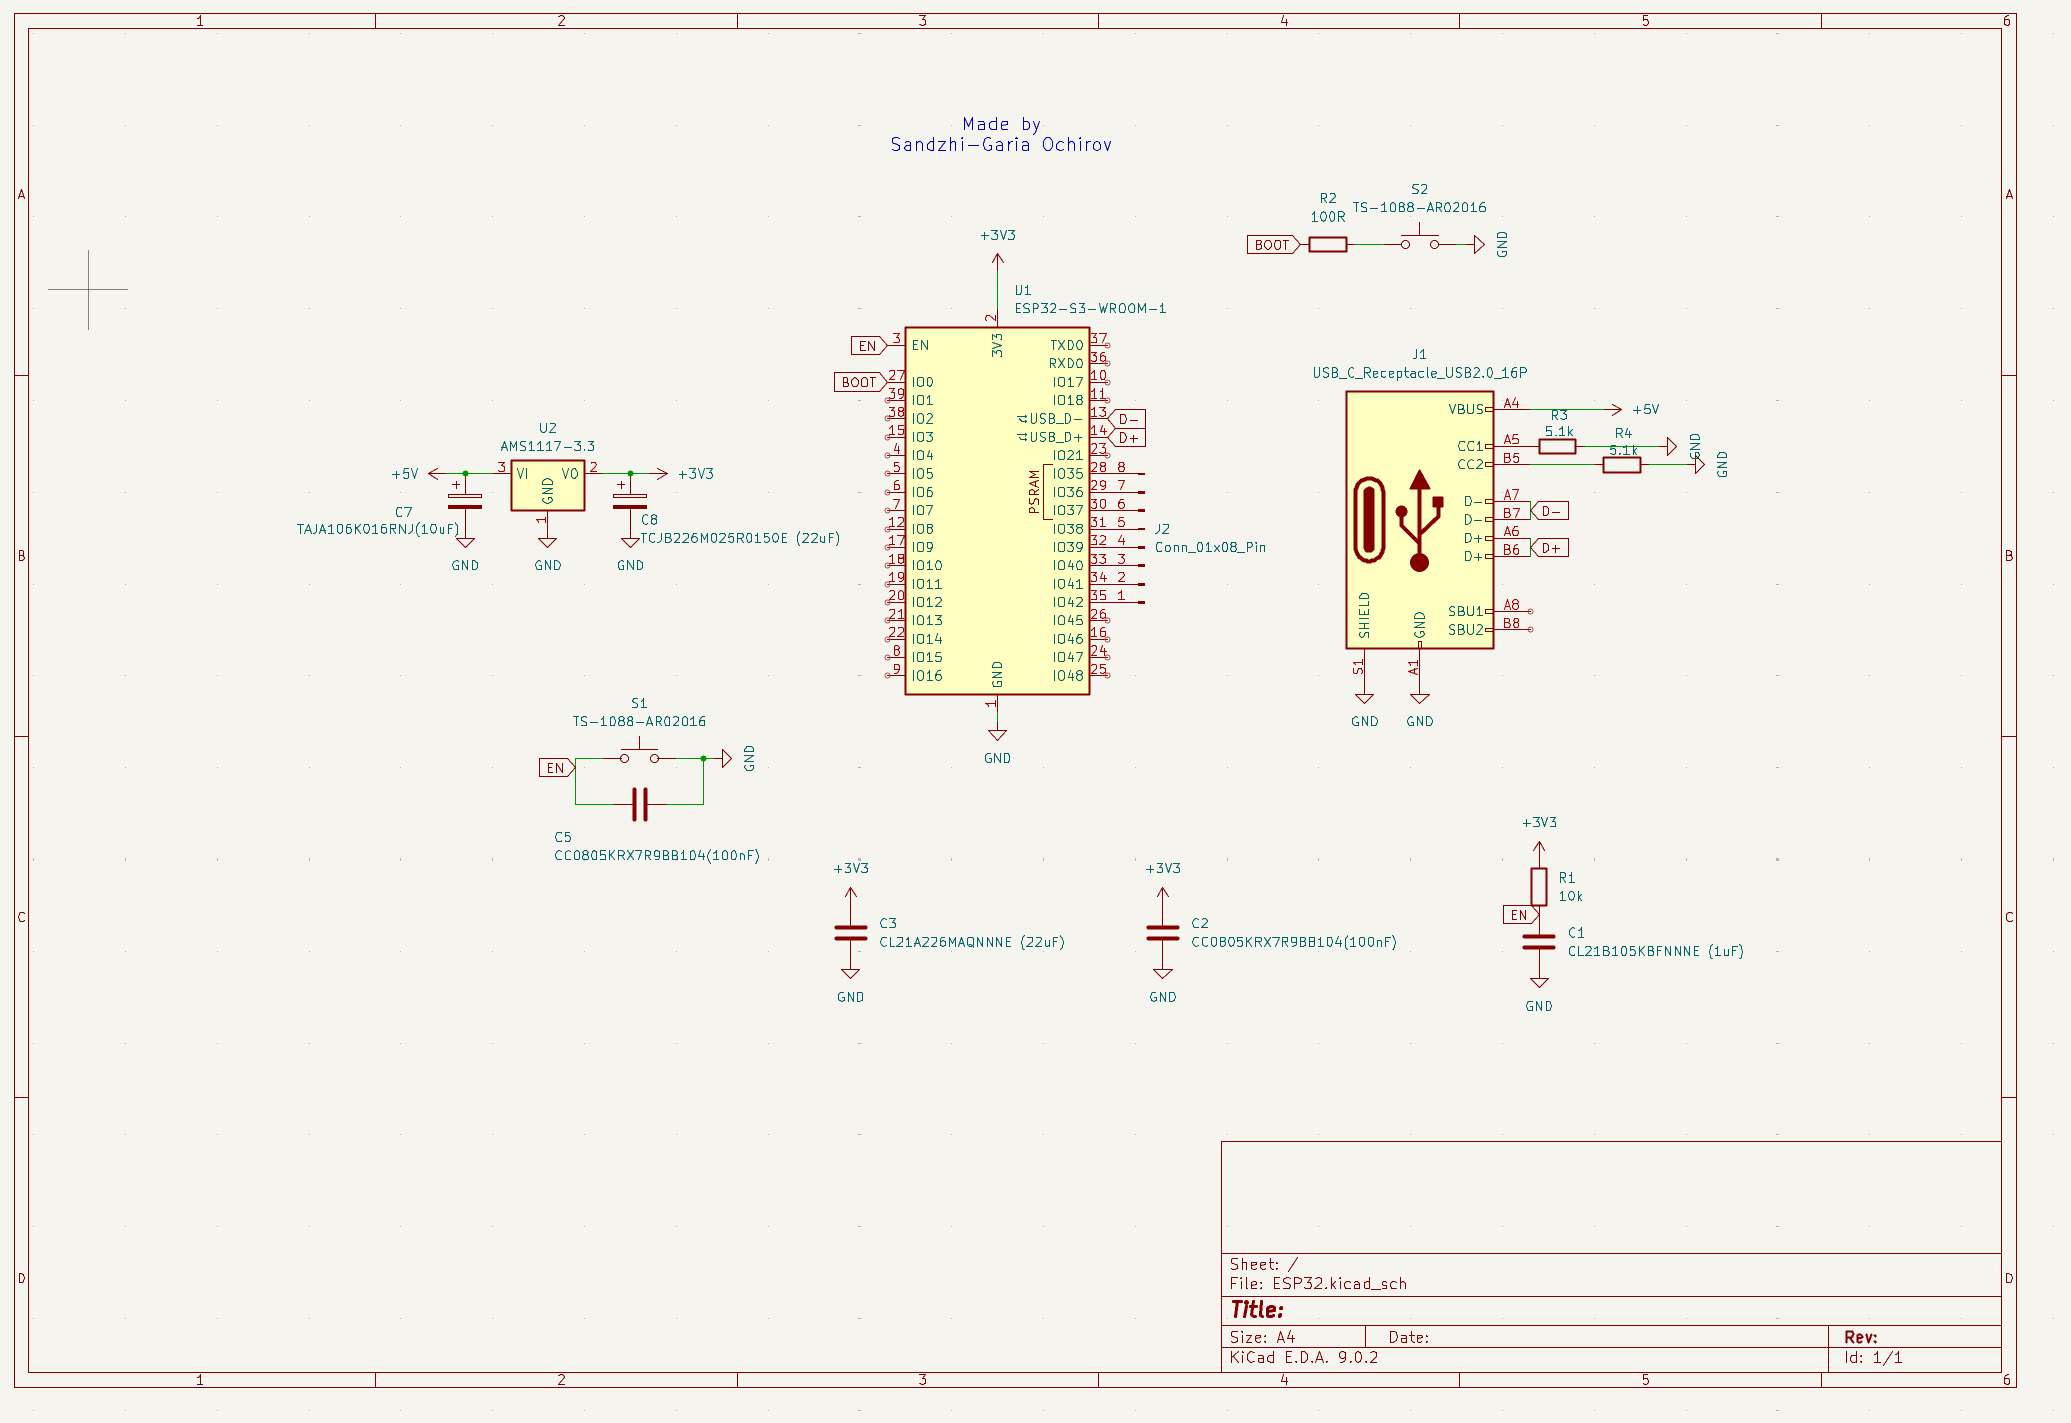The width and height of the screenshot is (2071, 1423).
Task: Click the 'CL21B105KBFNNNE (1uF)' value text
Action: (1656, 951)
